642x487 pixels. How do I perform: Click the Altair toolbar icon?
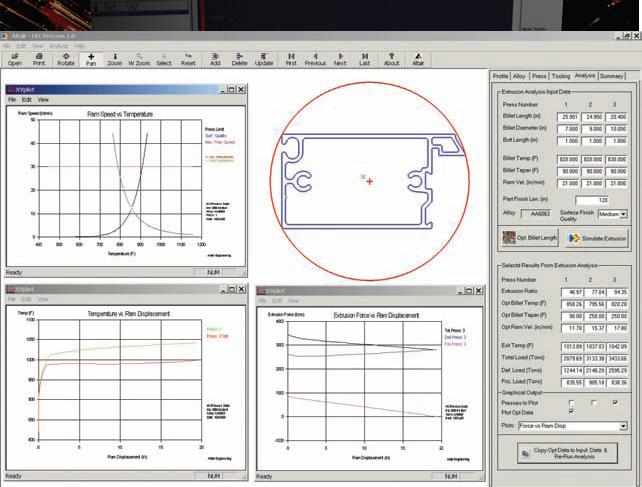click(x=418, y=60)
